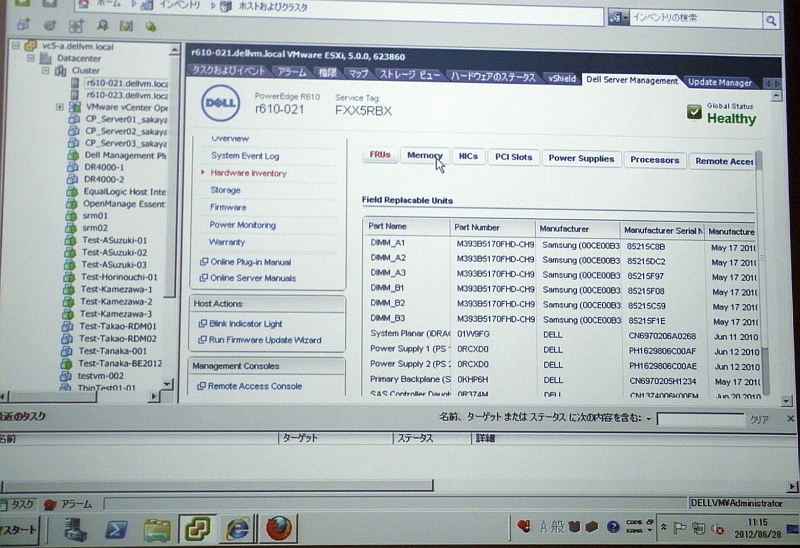Open the Memory inventory tab
800x548 pixels.
[x=424, y=156]
